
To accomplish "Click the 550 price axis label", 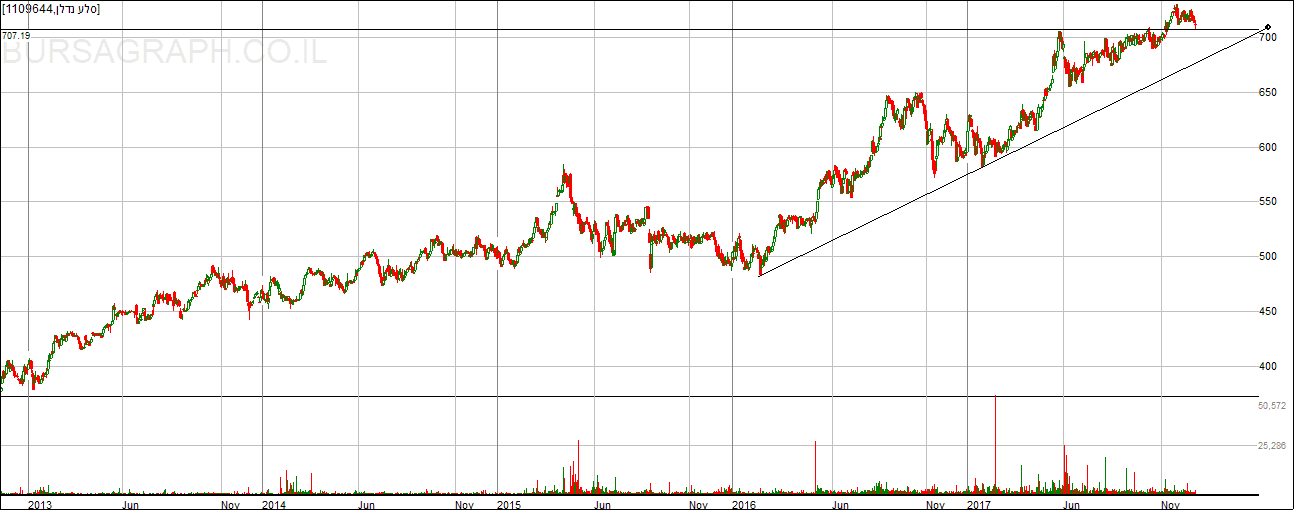I will coord(1268,202).
